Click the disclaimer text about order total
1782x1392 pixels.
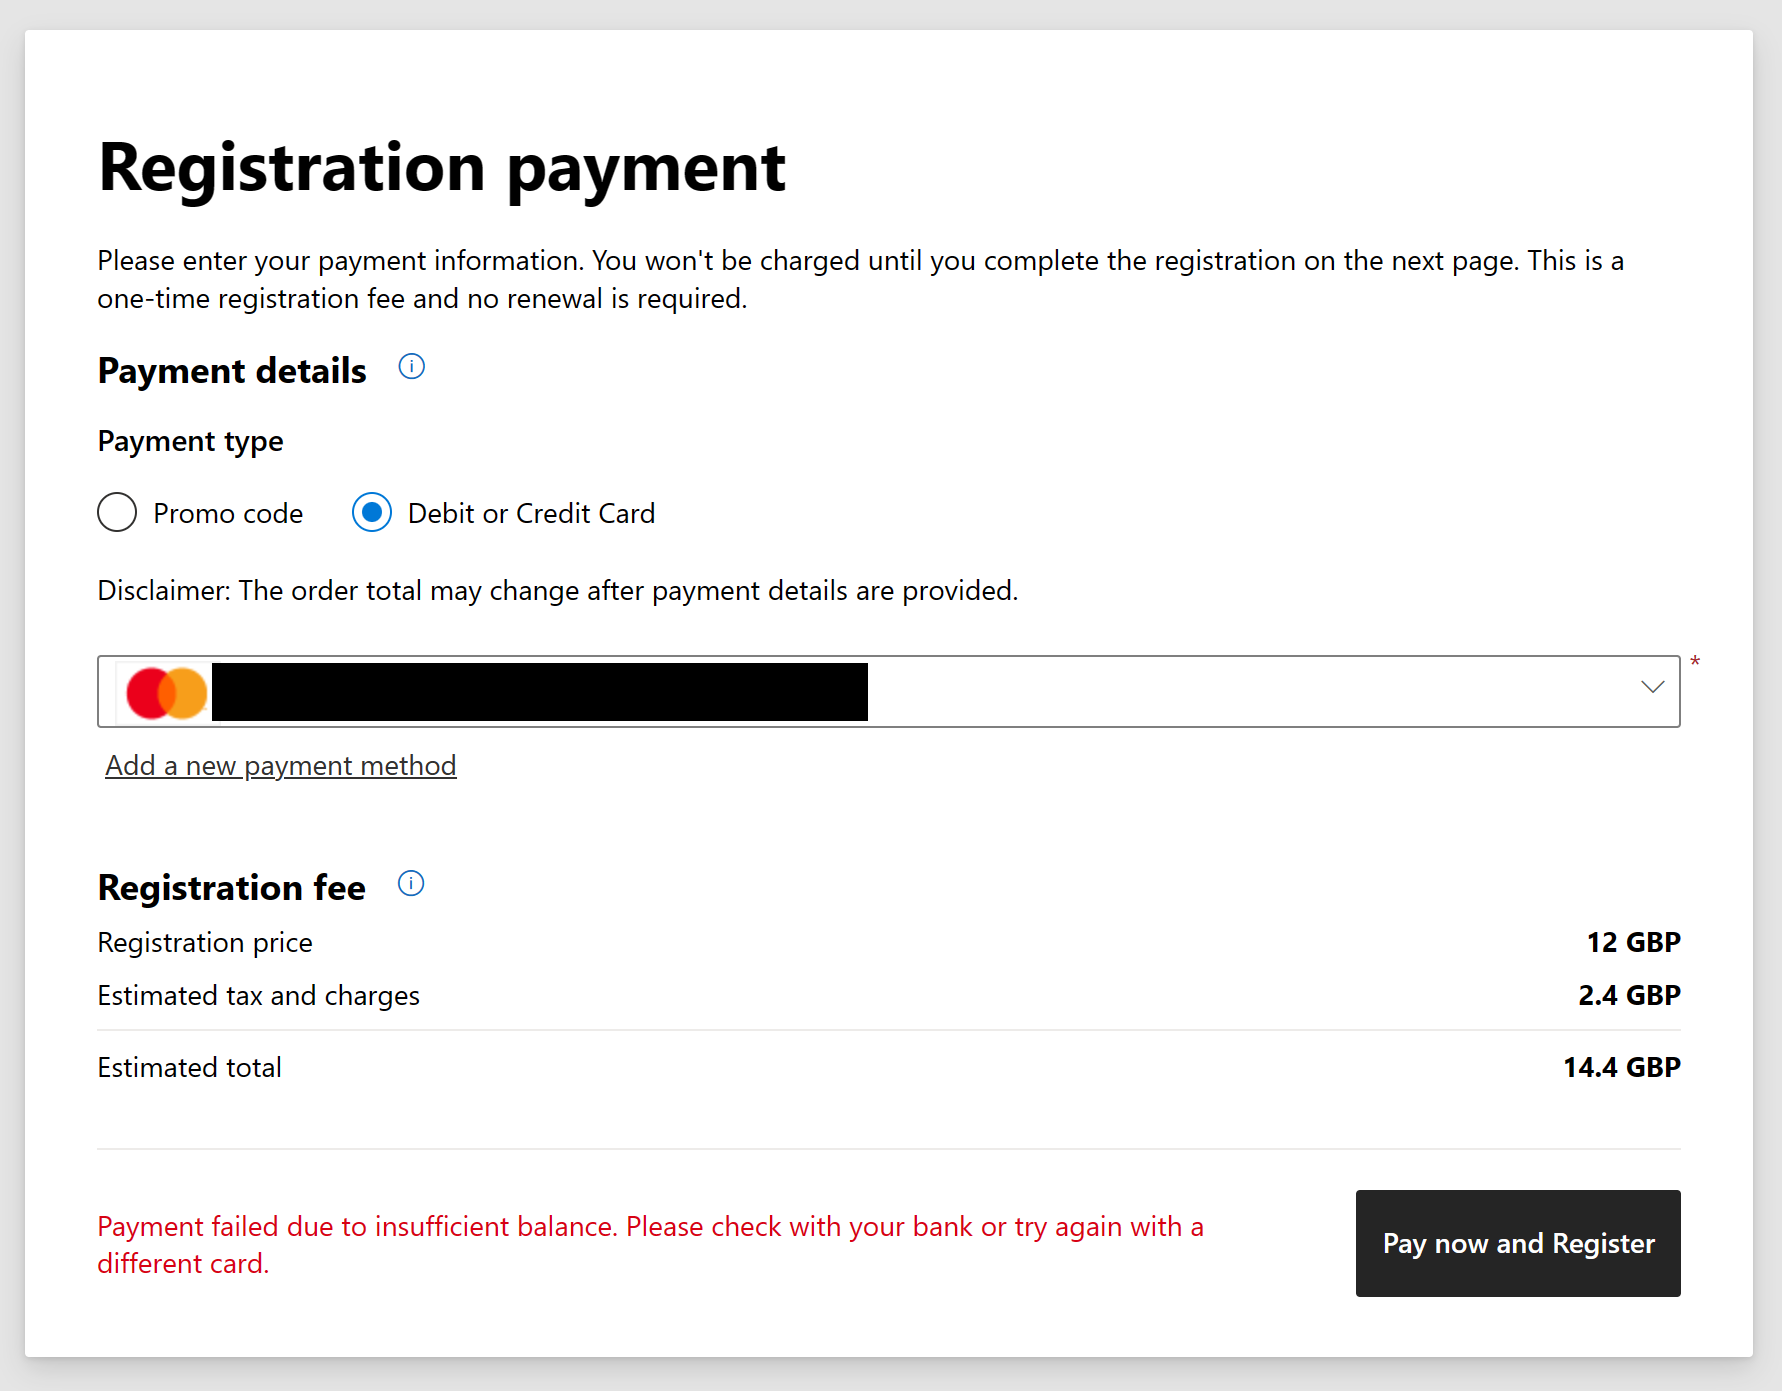pos(557,591)
